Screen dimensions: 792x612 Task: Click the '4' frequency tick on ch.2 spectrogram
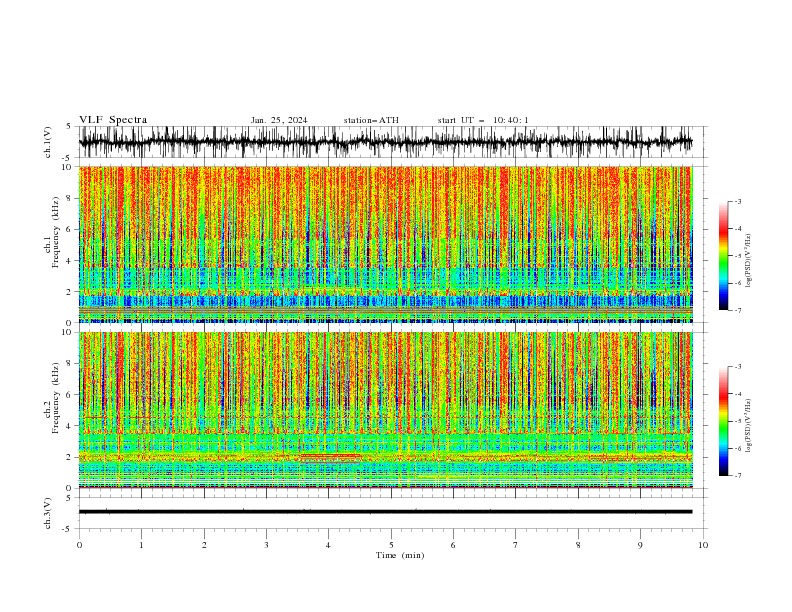pyautogui.click(x=71, y=426)
